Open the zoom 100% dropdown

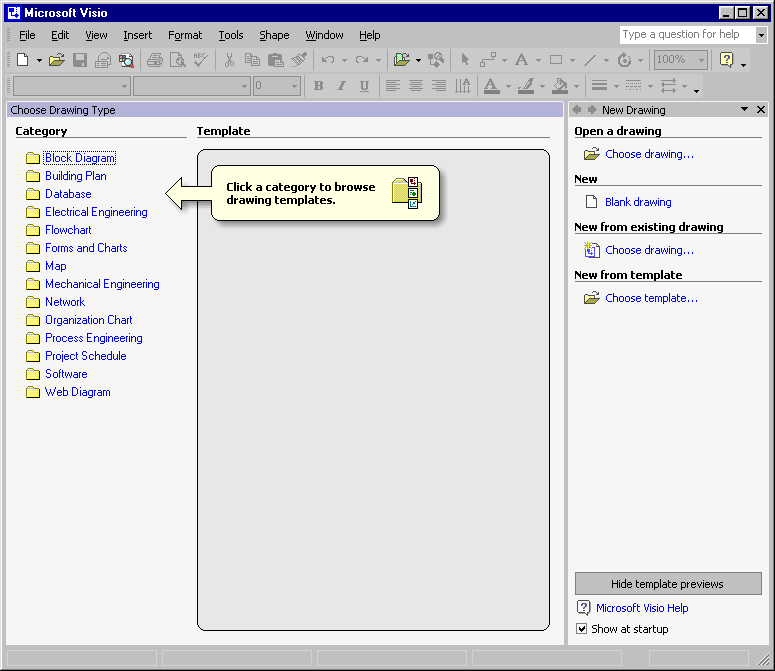[701, 60]
